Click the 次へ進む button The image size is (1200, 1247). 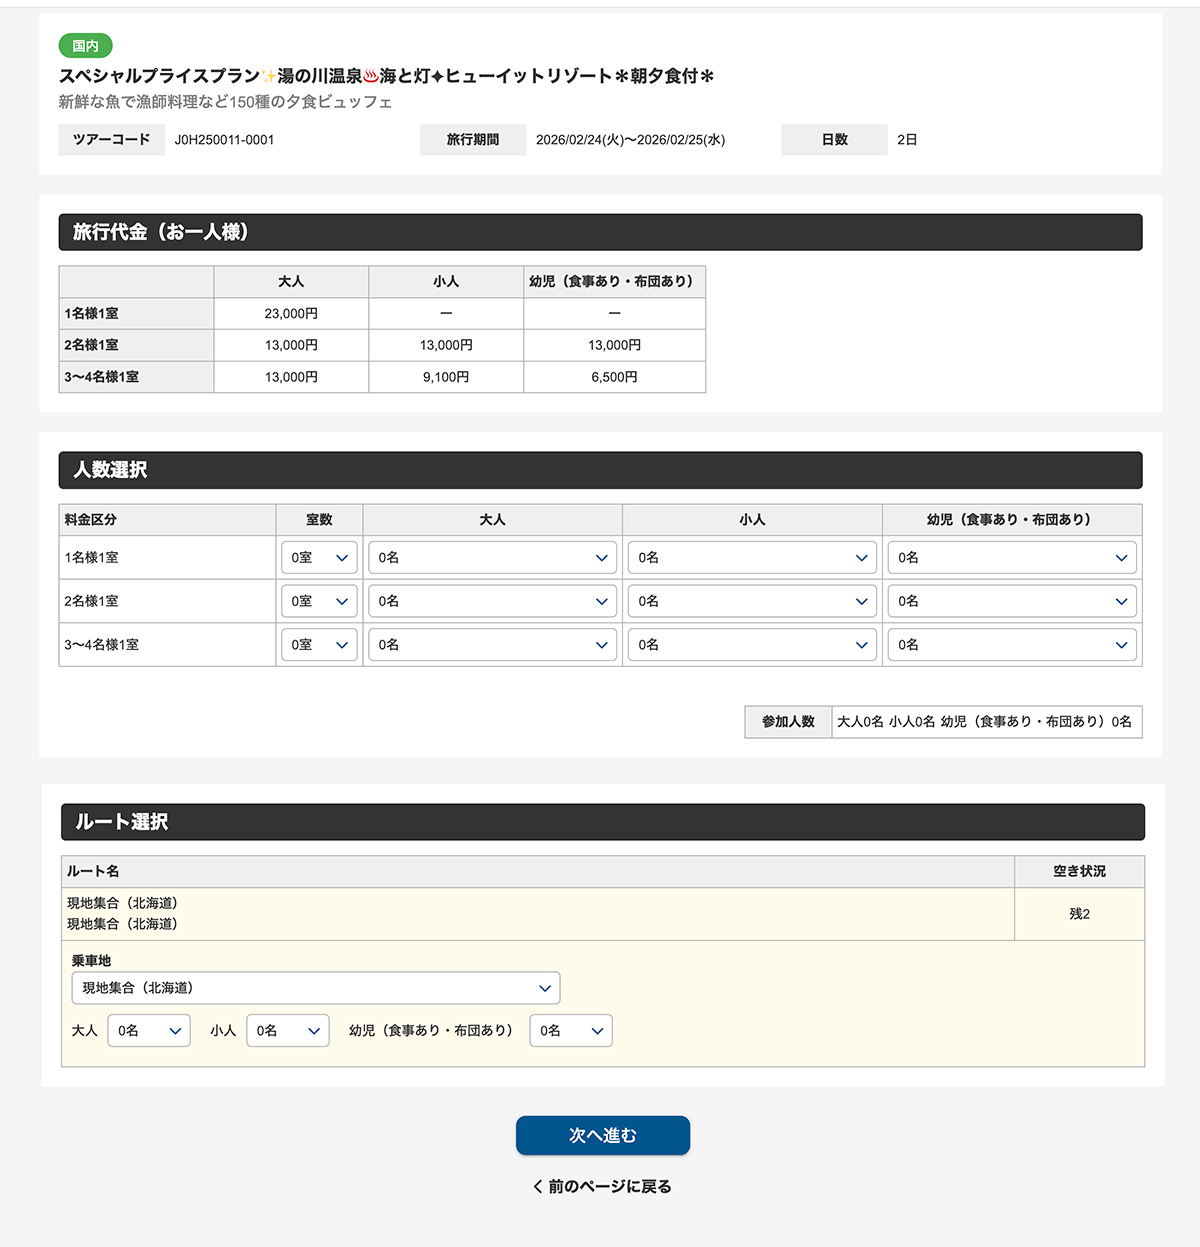click(x=600, y=1135)
